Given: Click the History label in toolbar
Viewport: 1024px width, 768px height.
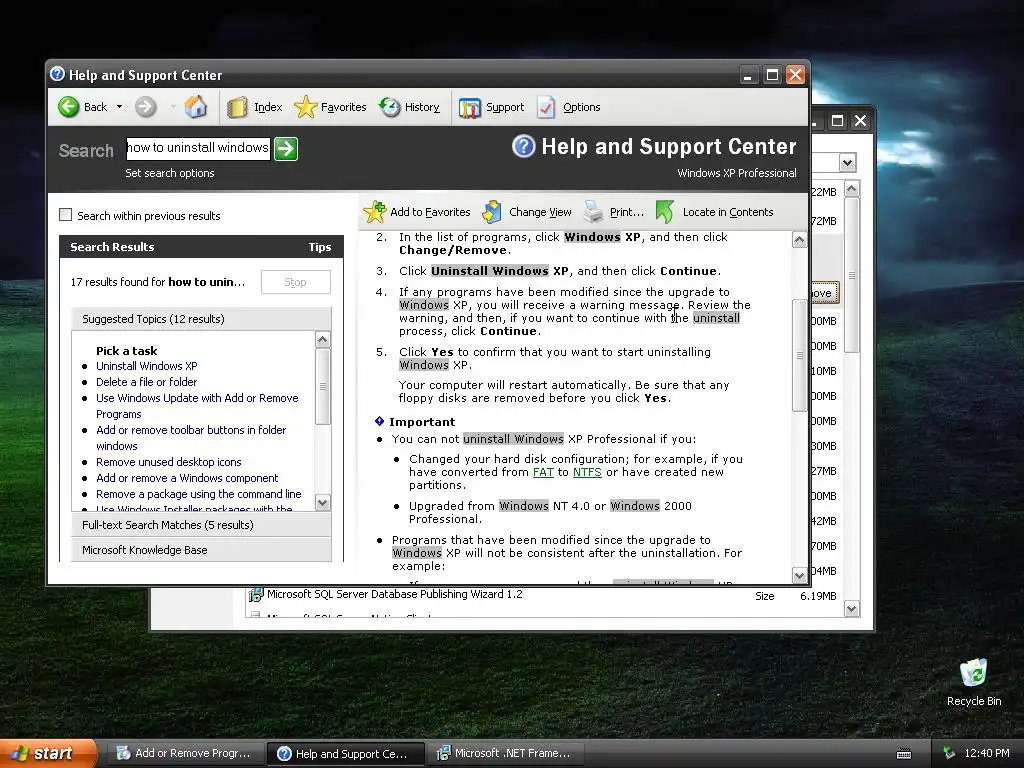Looking at the screenshot, I should (x=422, y=107).
